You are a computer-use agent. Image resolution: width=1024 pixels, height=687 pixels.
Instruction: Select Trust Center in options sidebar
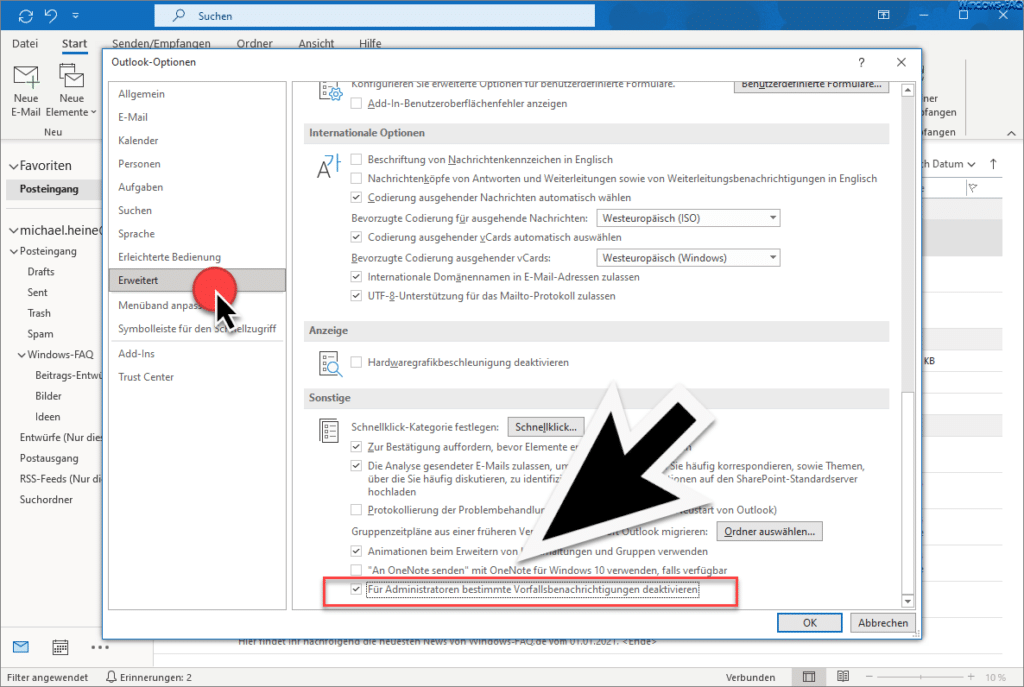146,377
